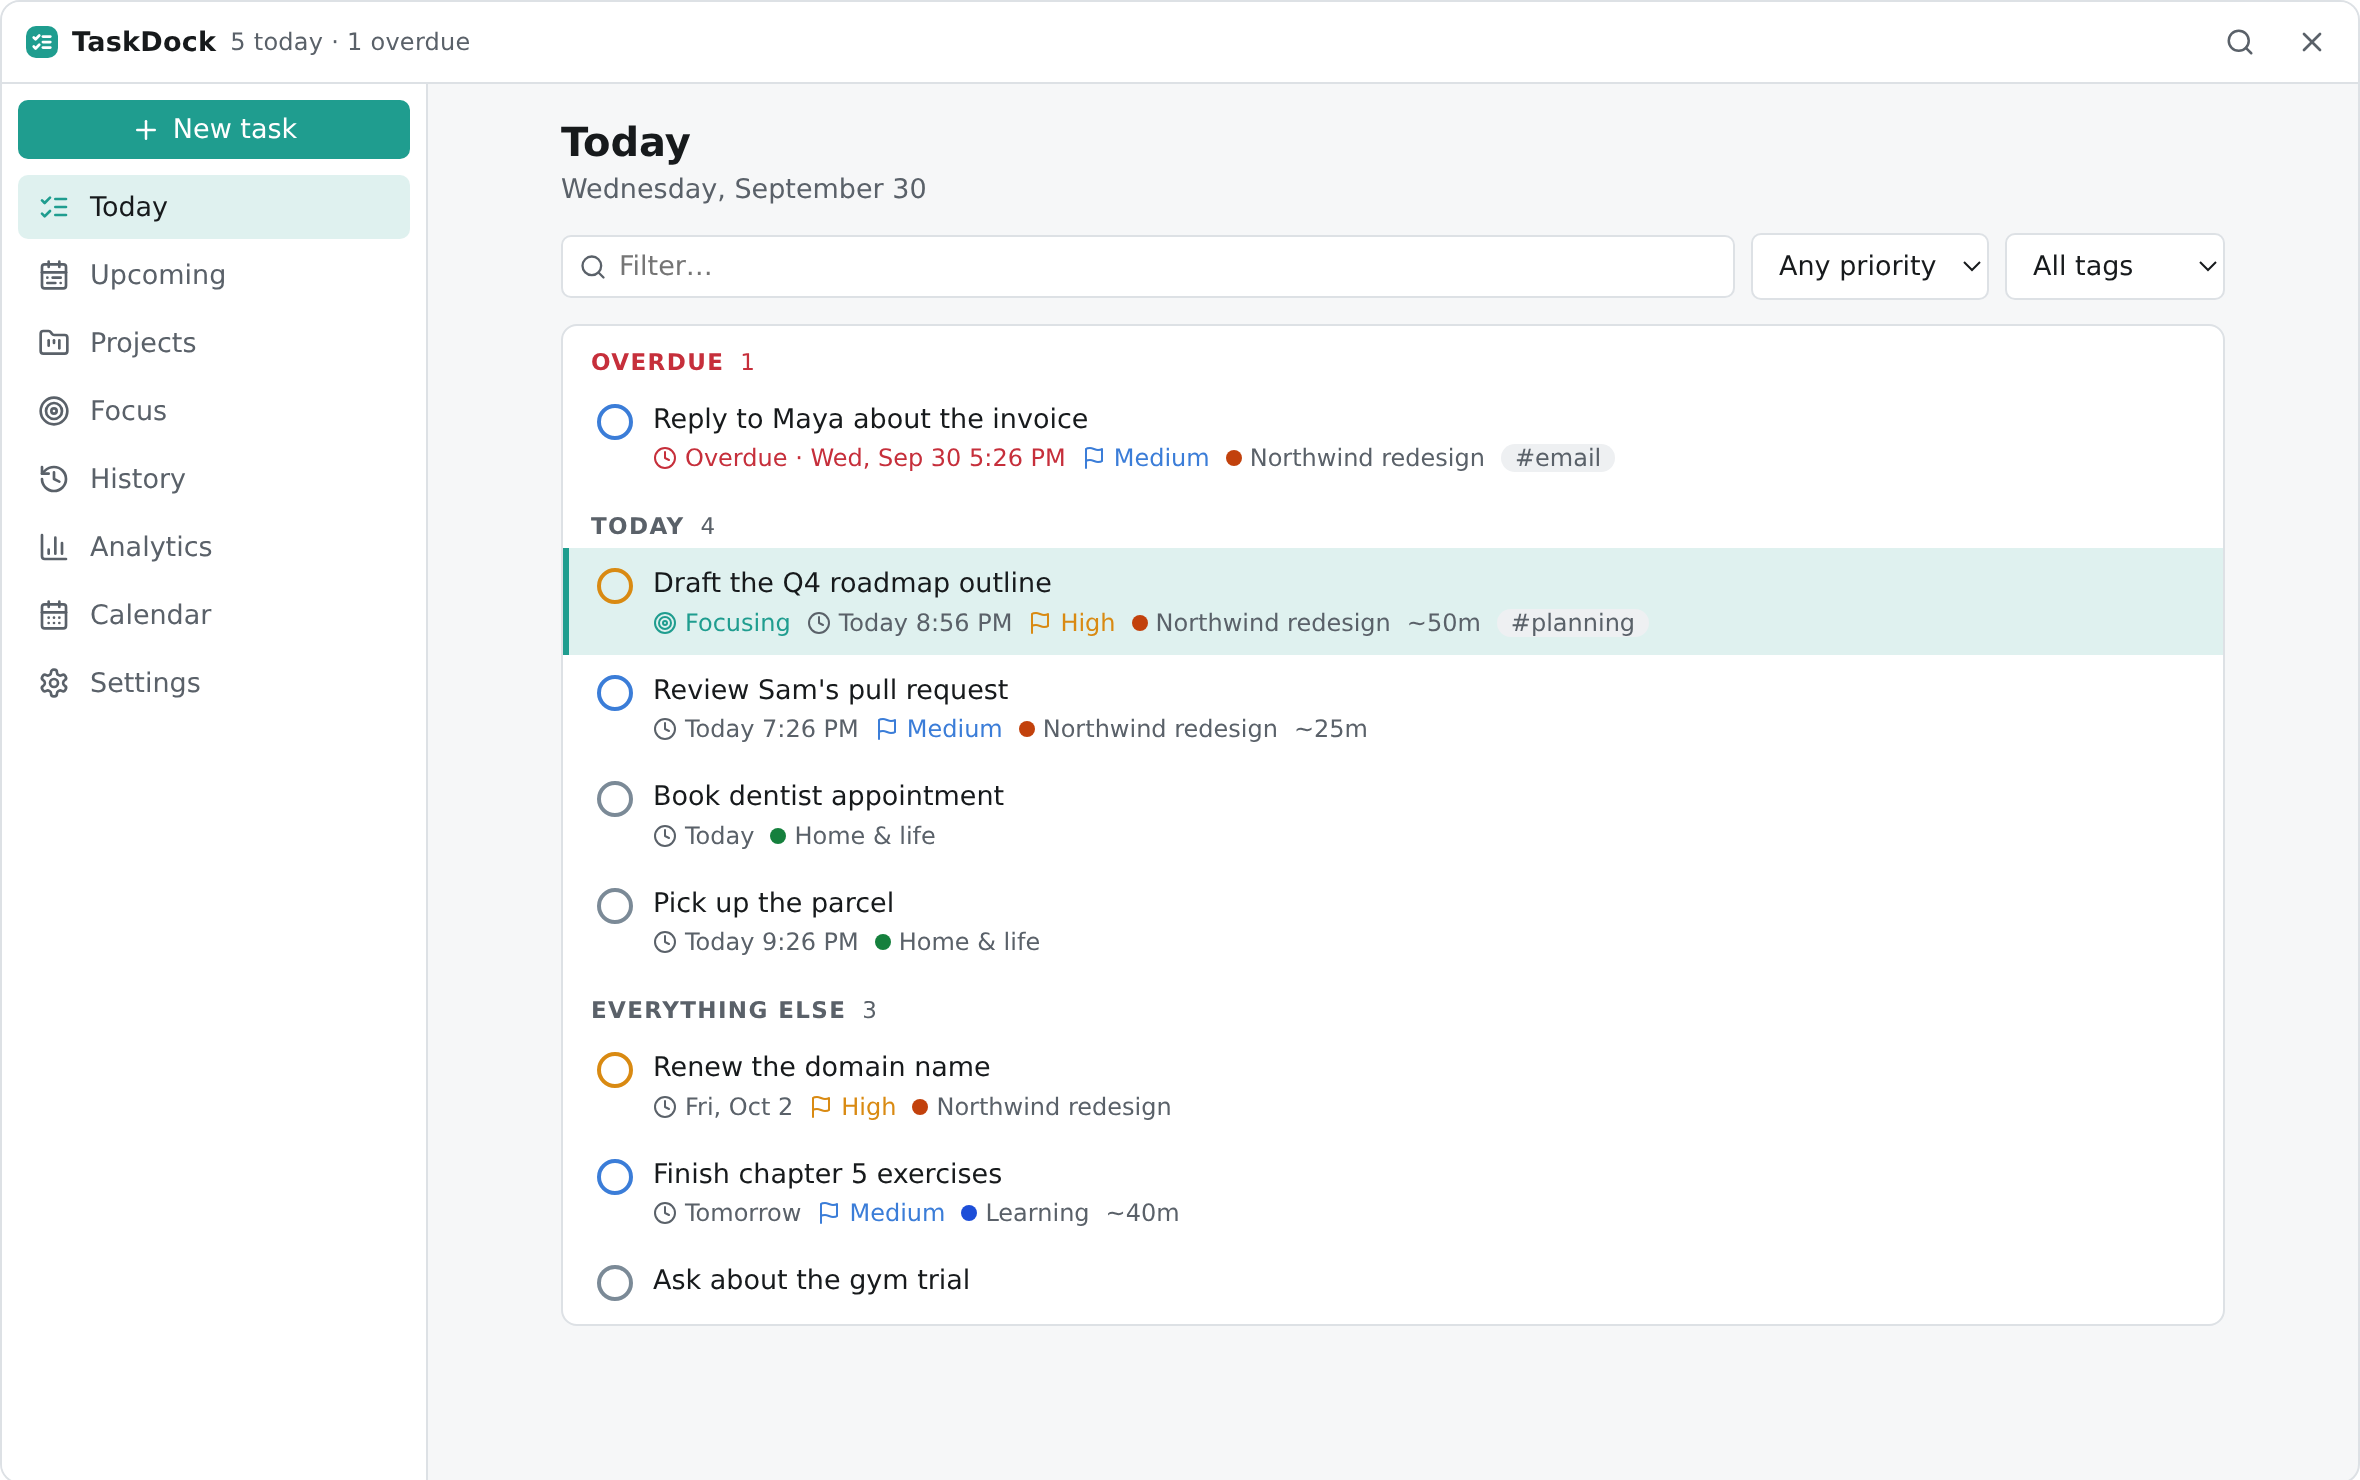The image size is (2360, 1480).
Task: Click the red overdue clock icon on Maya invoice task
Action: [665, 458]
